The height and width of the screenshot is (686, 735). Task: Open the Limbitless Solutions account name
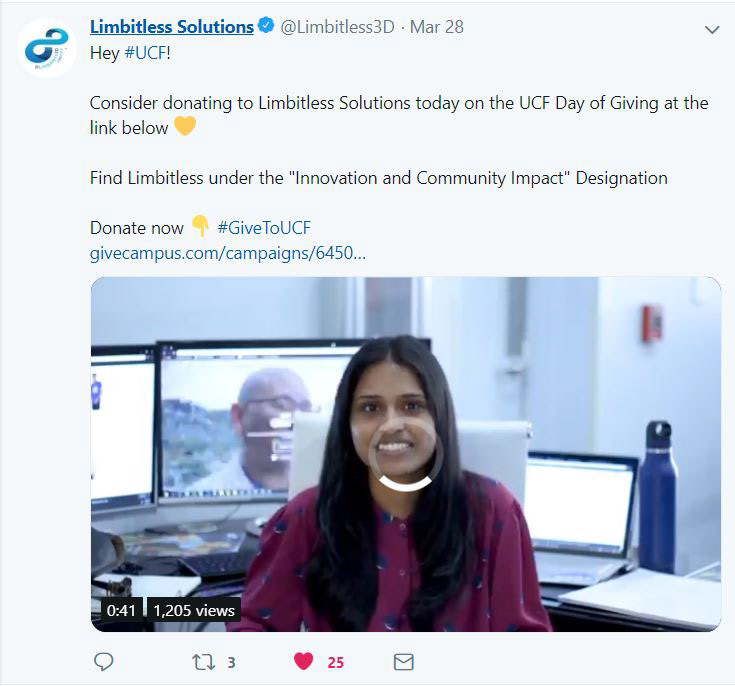172,27
